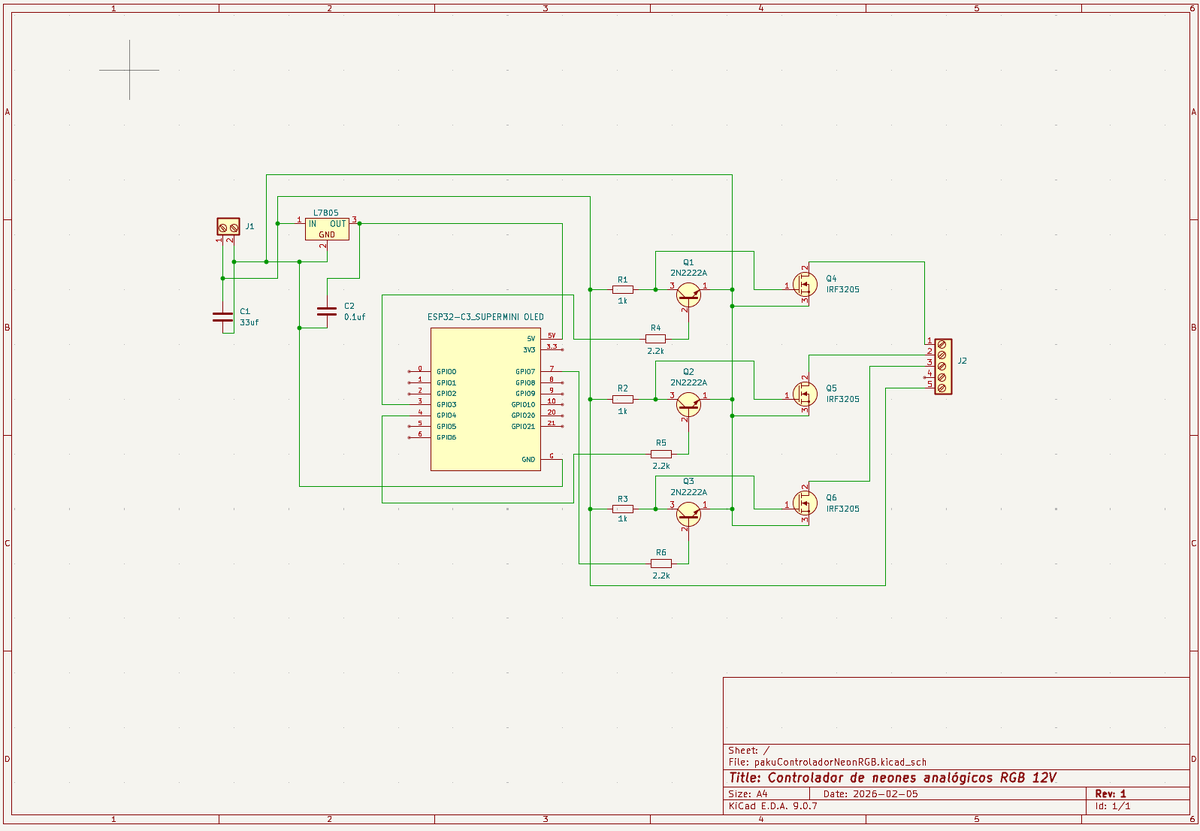Click the "2N2222A" value under Q1
1200x831 pixels.
[x=688, y=272]
